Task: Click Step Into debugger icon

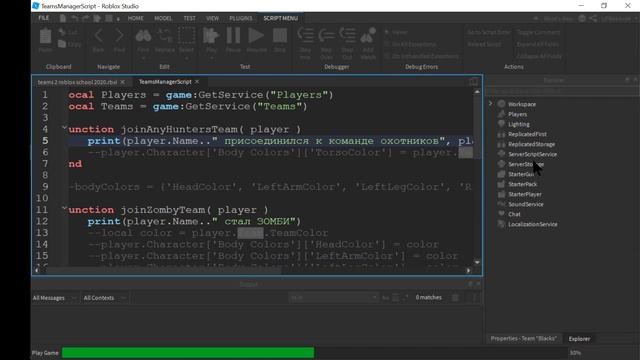Action: click(x=305, y=36)
